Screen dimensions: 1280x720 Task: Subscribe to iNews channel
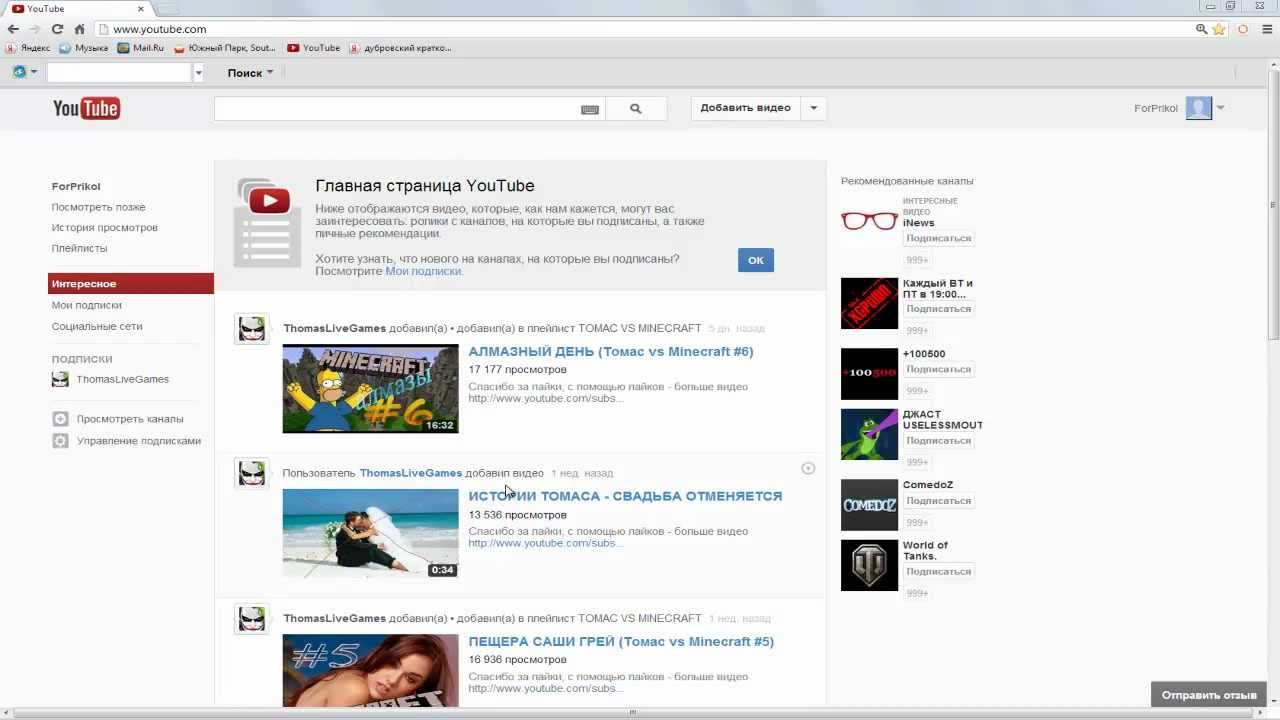(x=939, y=239)
